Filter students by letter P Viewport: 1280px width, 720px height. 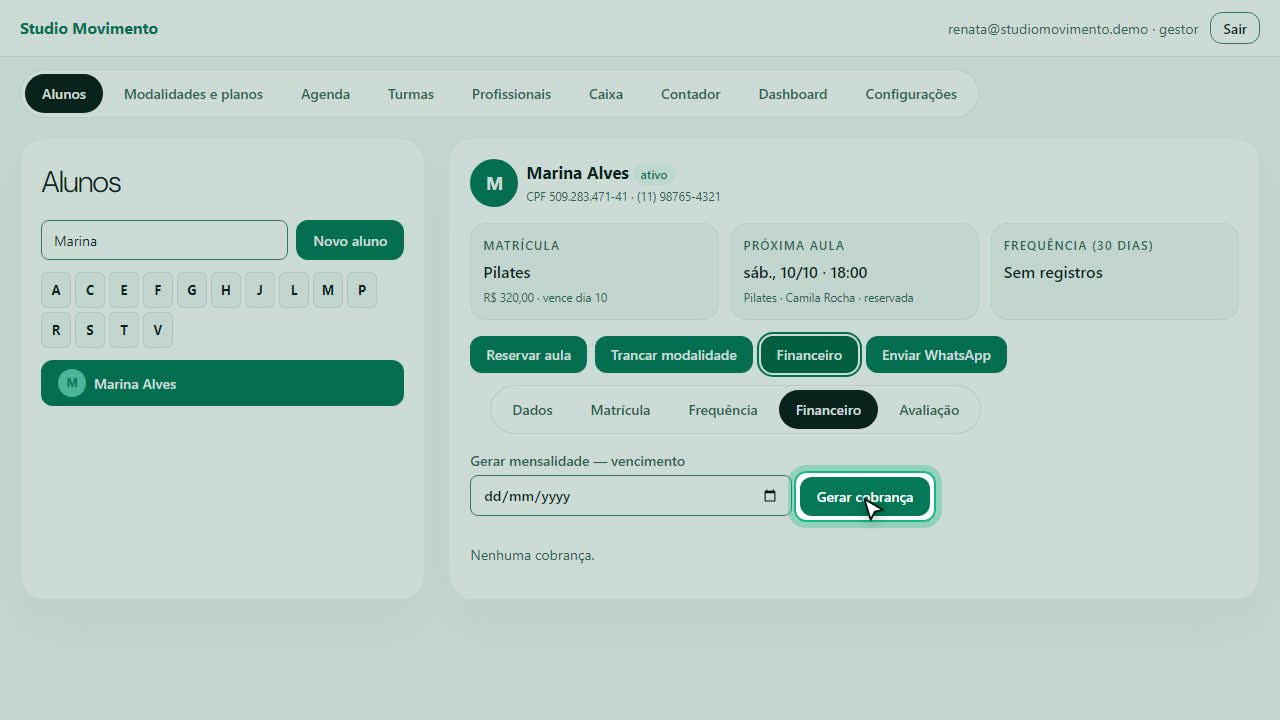tap(362, 290)
